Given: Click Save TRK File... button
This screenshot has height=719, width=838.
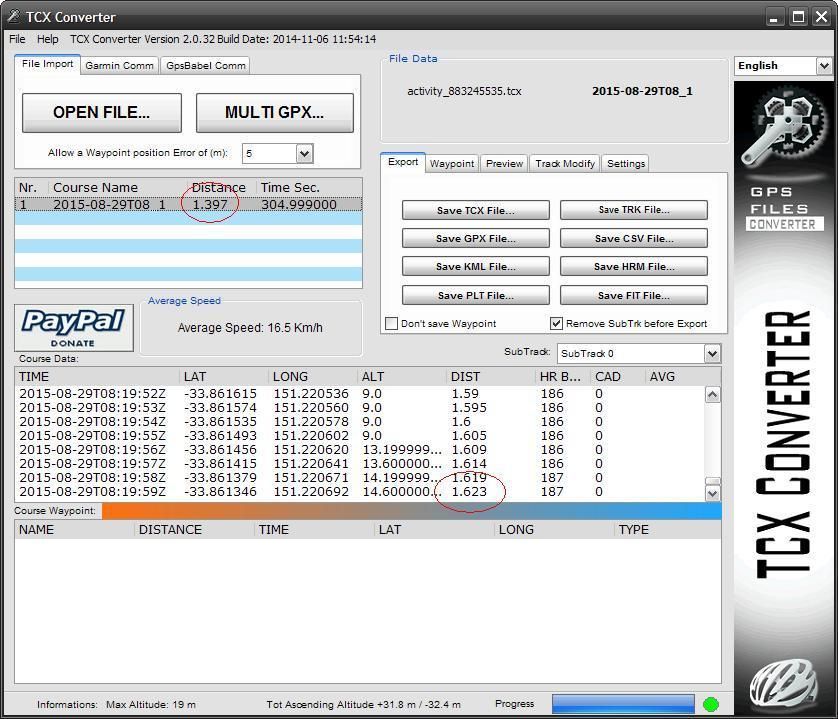Looking at the screenshot, I should point(634,210).
